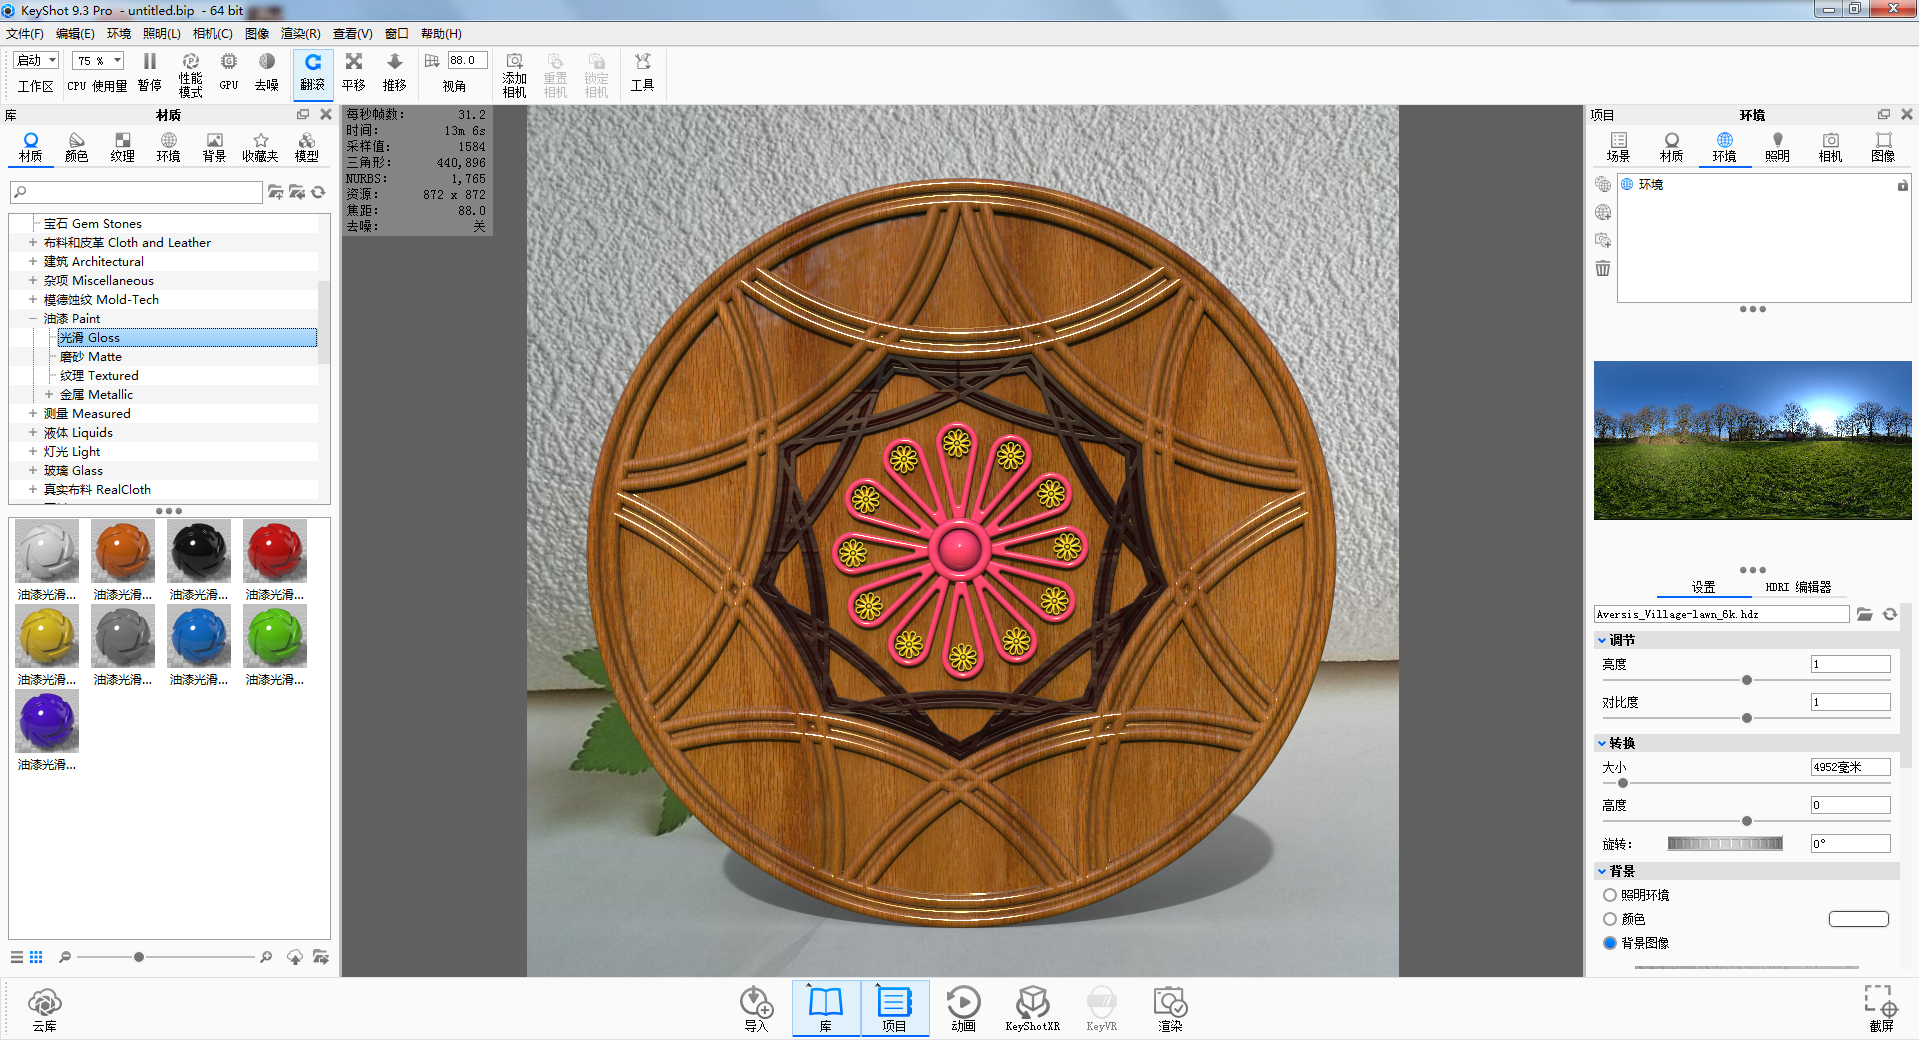This screenshot has width=1919, height=1040.
Task: Enable GPU rendering mode
Action: point(229,73)
